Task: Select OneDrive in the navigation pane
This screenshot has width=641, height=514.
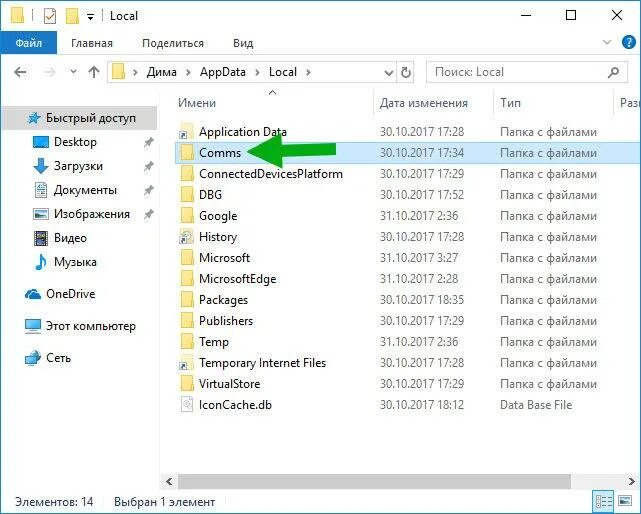Action: point(70,294)
